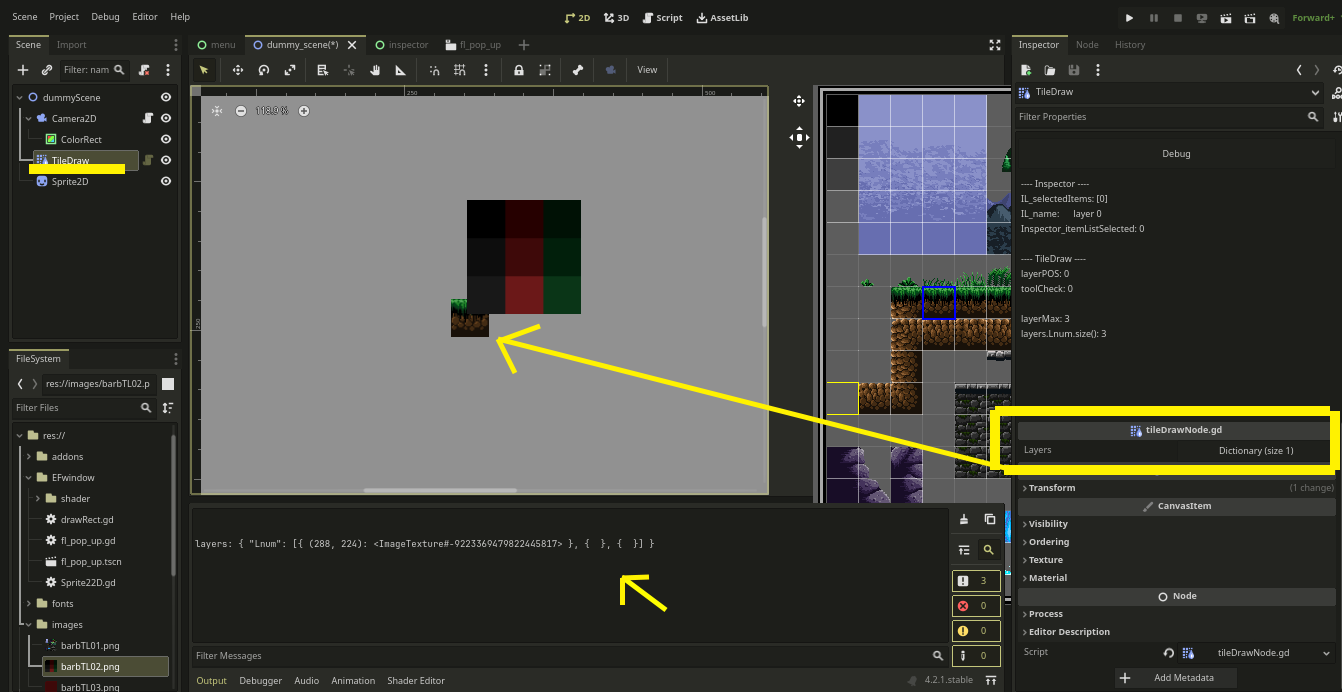Toggle grid snapping in viewport toolbar
This screenshot has width=1342, height=692.
point(460,70)
